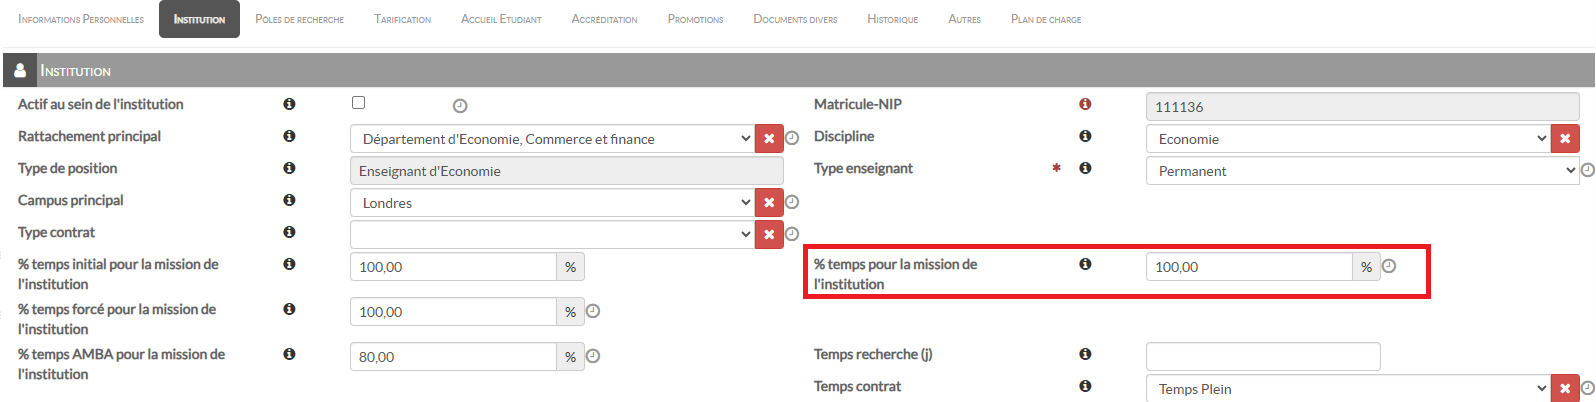Screen dimensions: 1596x402
Task: Click red info icon next to Matricule-NIP
Action: (1085, 104)
